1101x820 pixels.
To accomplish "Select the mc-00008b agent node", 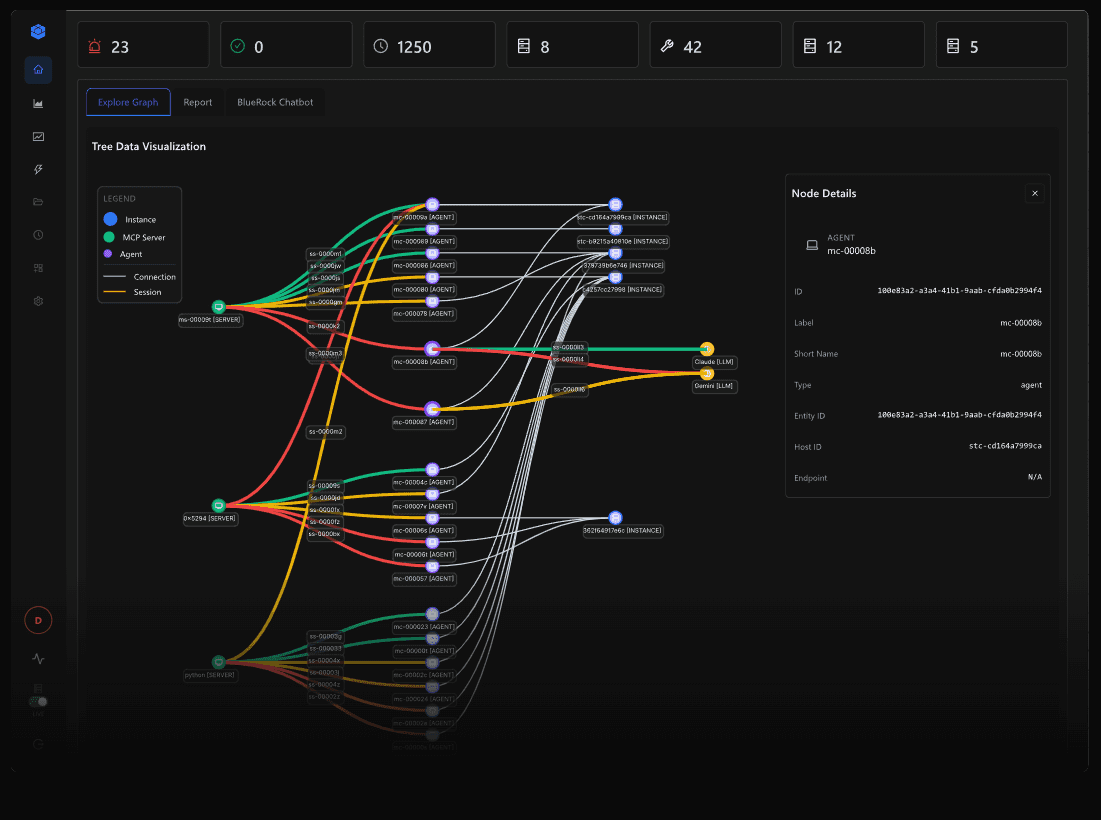I will tap(433, 349).
